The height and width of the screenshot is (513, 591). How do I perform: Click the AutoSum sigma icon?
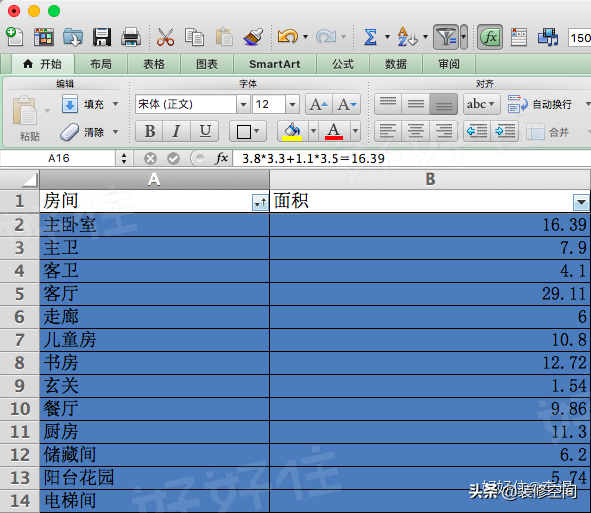(x=370, y=37)
